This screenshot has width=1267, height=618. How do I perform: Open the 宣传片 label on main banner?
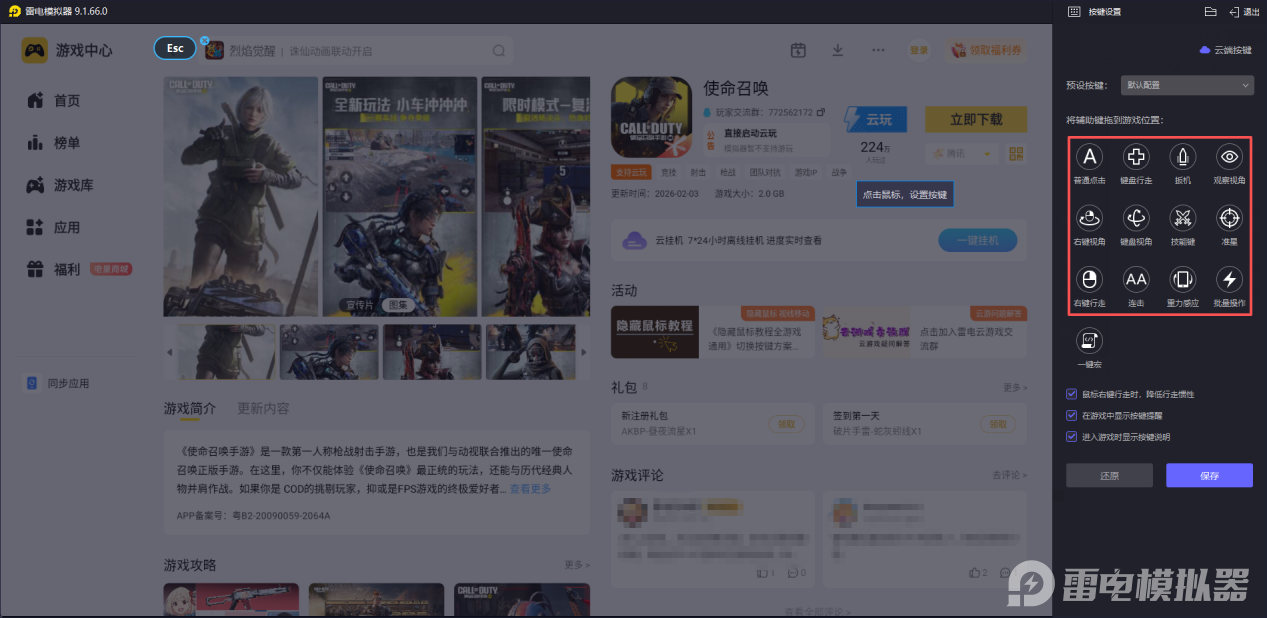pyautogui.click(x=359, y=304)
